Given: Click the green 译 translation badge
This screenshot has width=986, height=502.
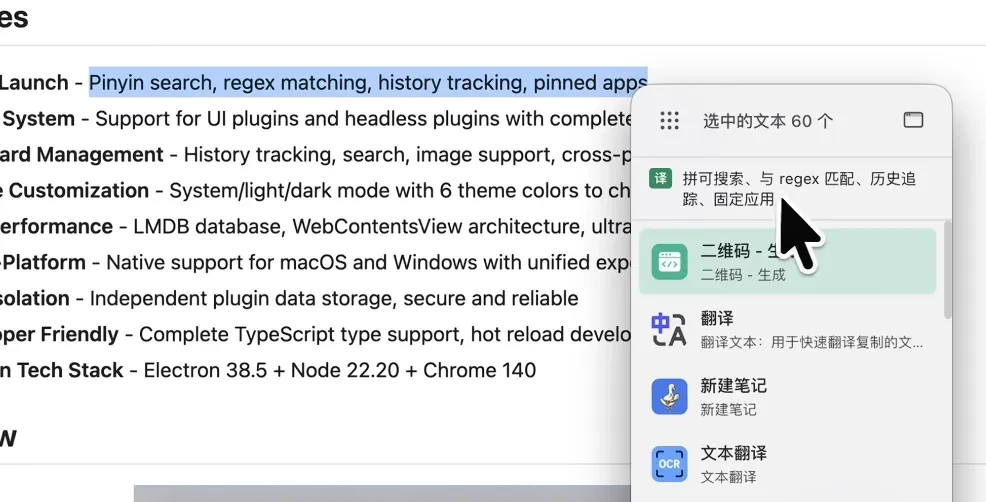Looking at the screenshot, I should [x=661, y=179].
